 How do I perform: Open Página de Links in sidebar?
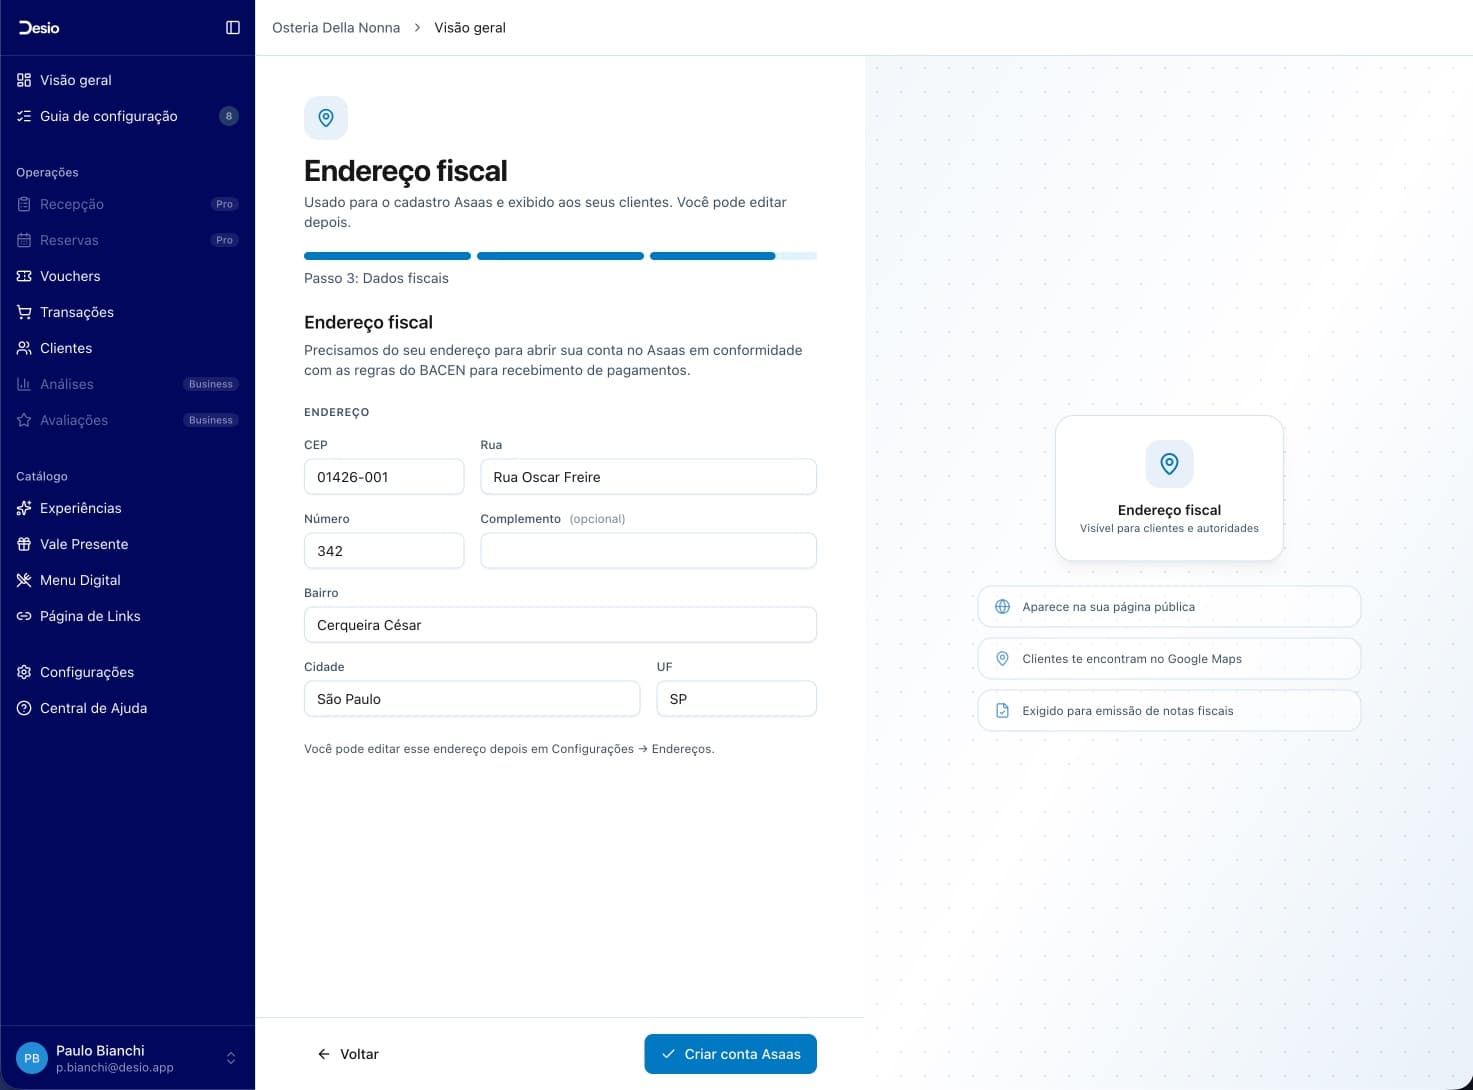(90, 616)
